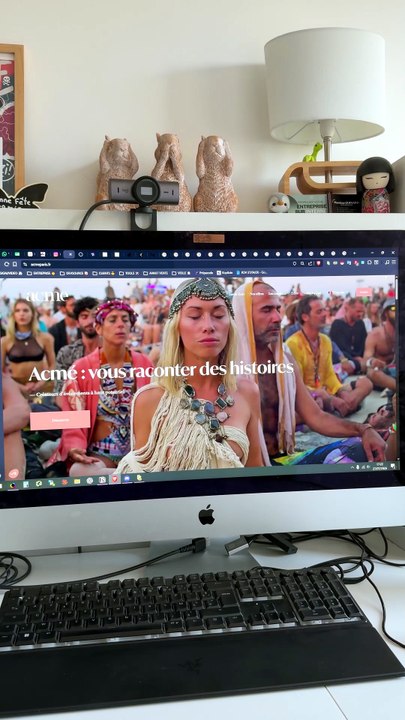Click the pink button in the site header
The height and width of the screenshot is (720, 405).
pos(364,292)
